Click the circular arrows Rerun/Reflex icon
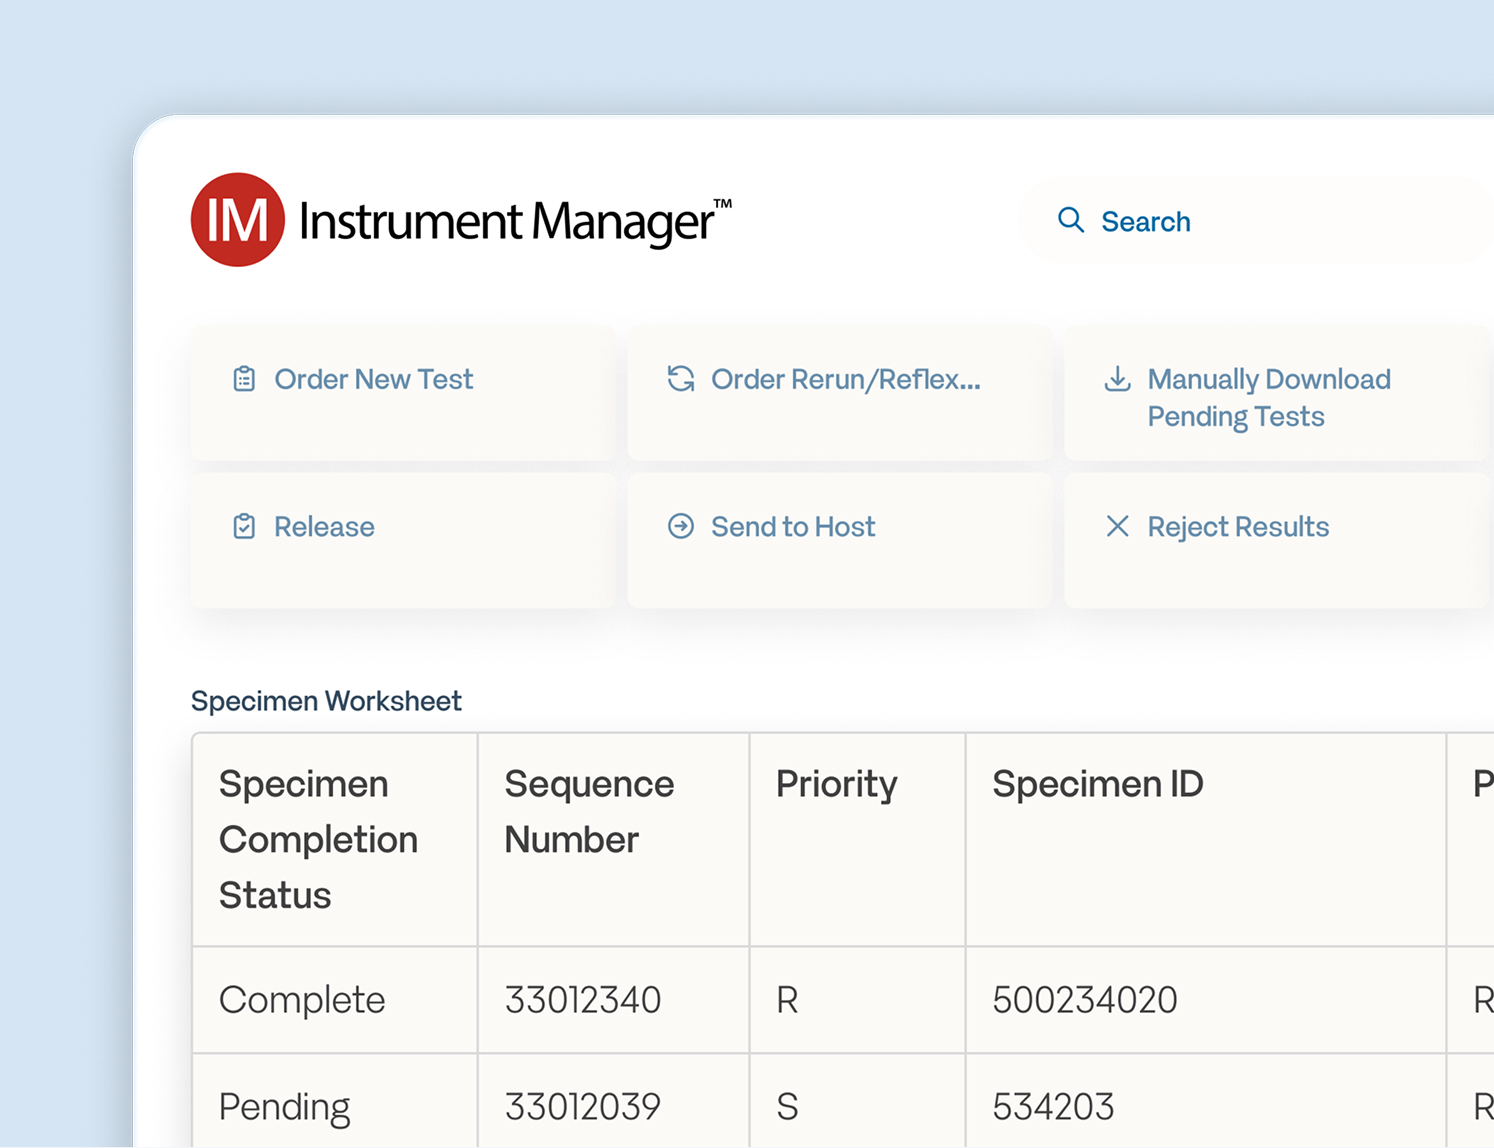This screenshot has height=1148, width=1494. [681, 379]
